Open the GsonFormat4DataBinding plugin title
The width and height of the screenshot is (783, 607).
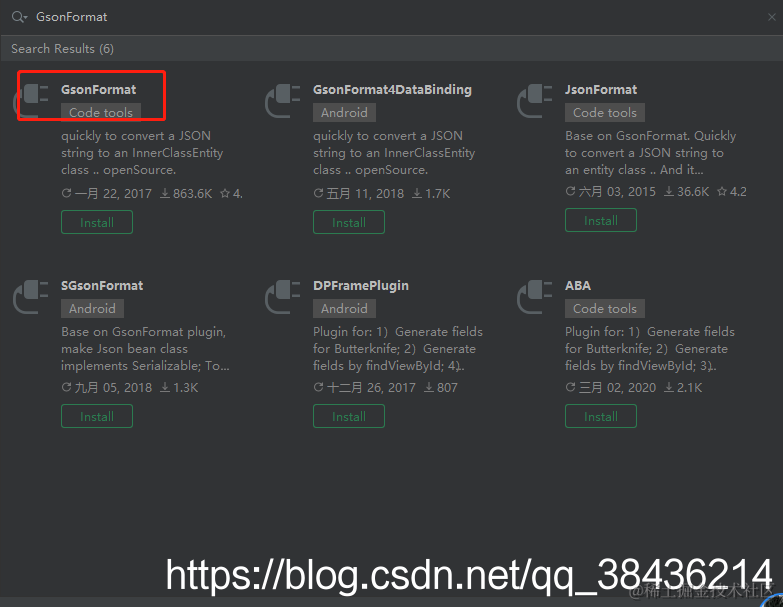coord(392,90)
